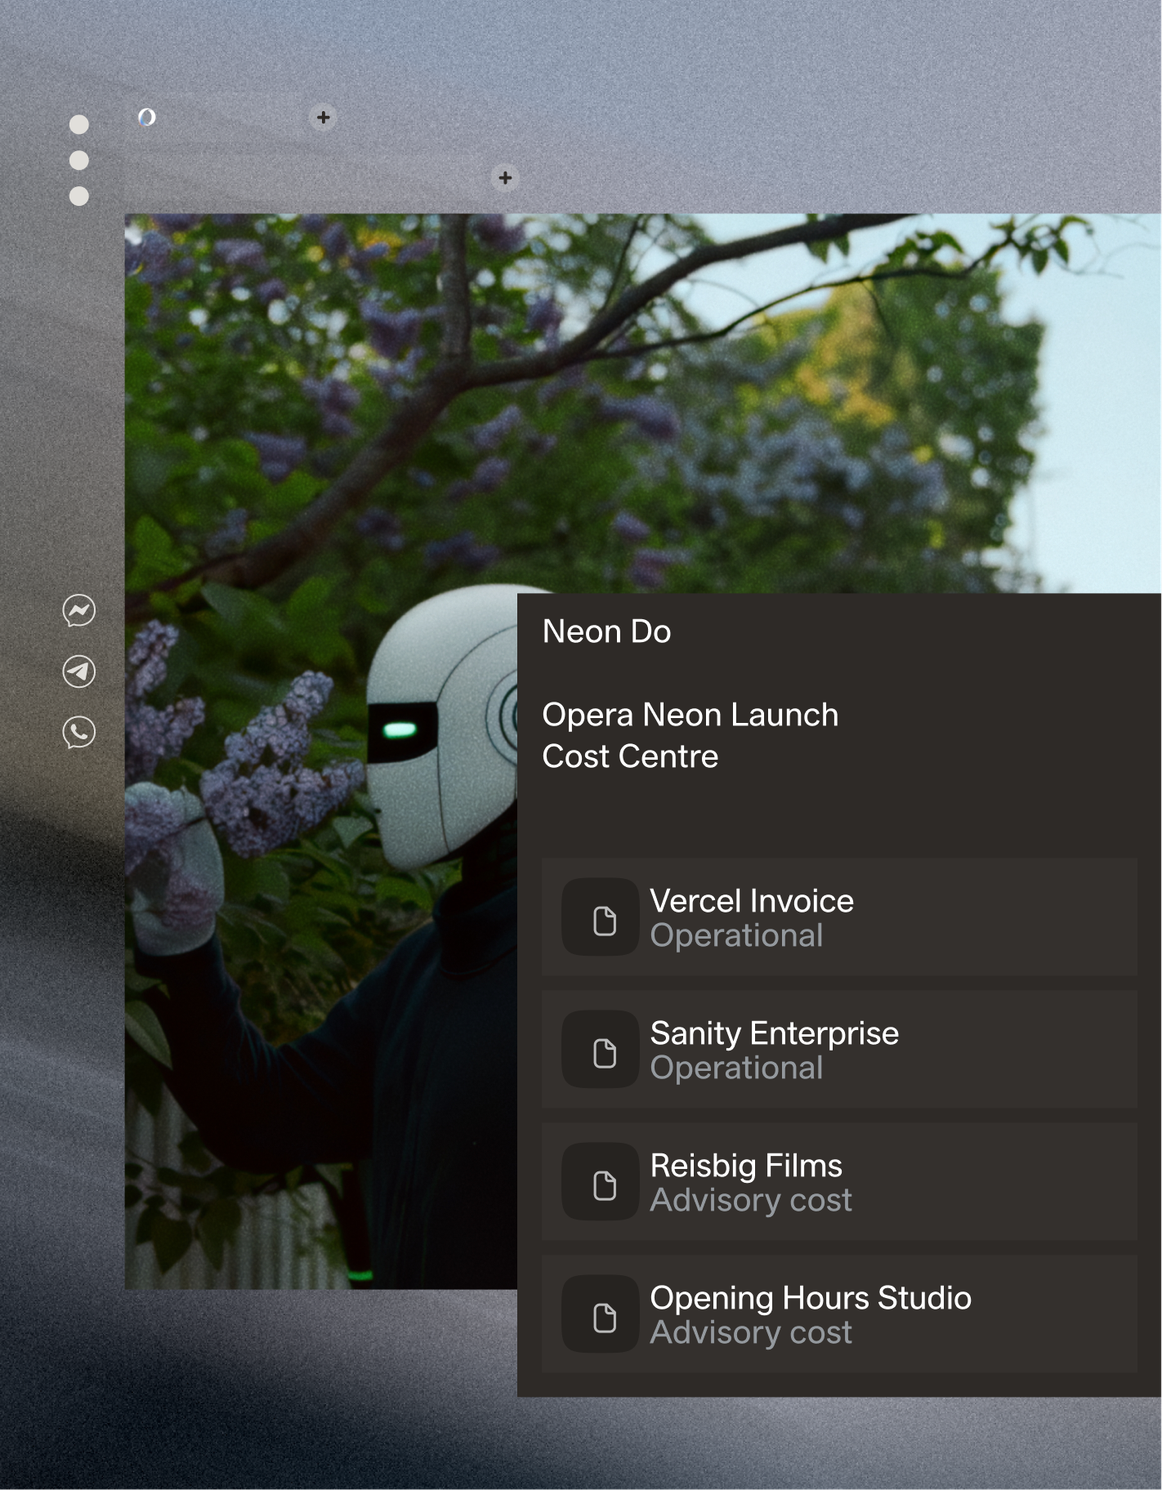Click the document icon for Vercel Invoice
Viewport: 1162px width, 1490px height.
point(601,917)
